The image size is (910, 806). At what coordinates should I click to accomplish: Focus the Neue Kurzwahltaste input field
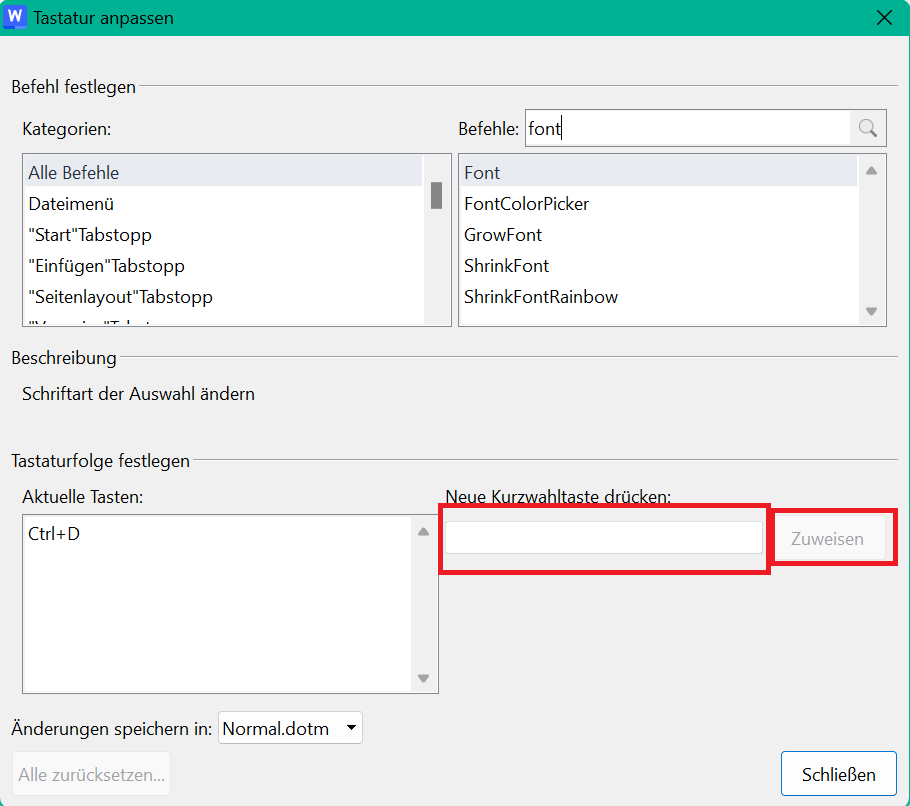coord(604,538)
